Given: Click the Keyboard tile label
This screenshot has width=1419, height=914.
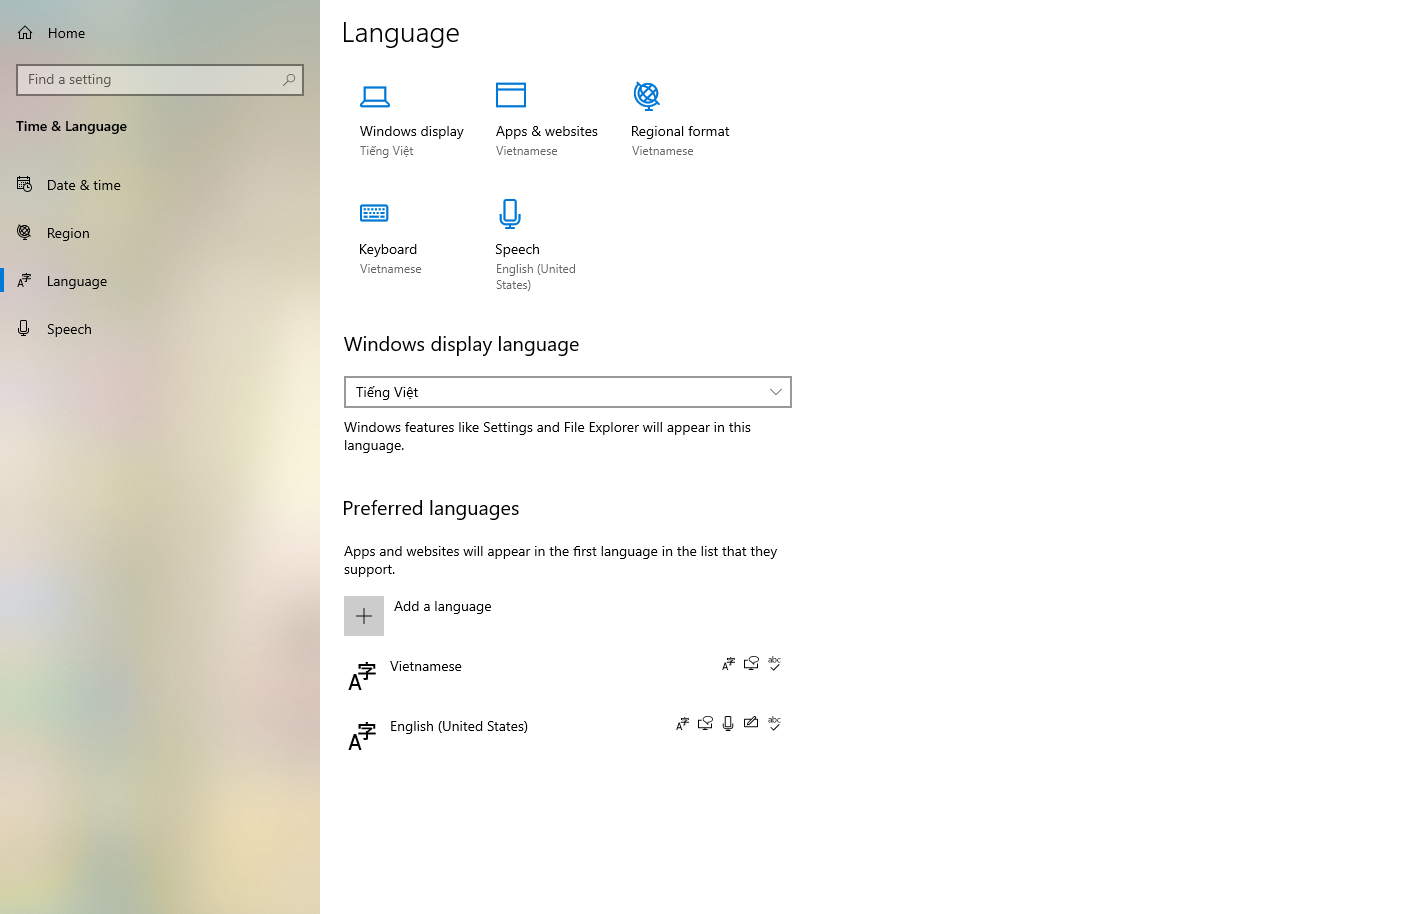Looking at the screenshot, I should [388, 249].
